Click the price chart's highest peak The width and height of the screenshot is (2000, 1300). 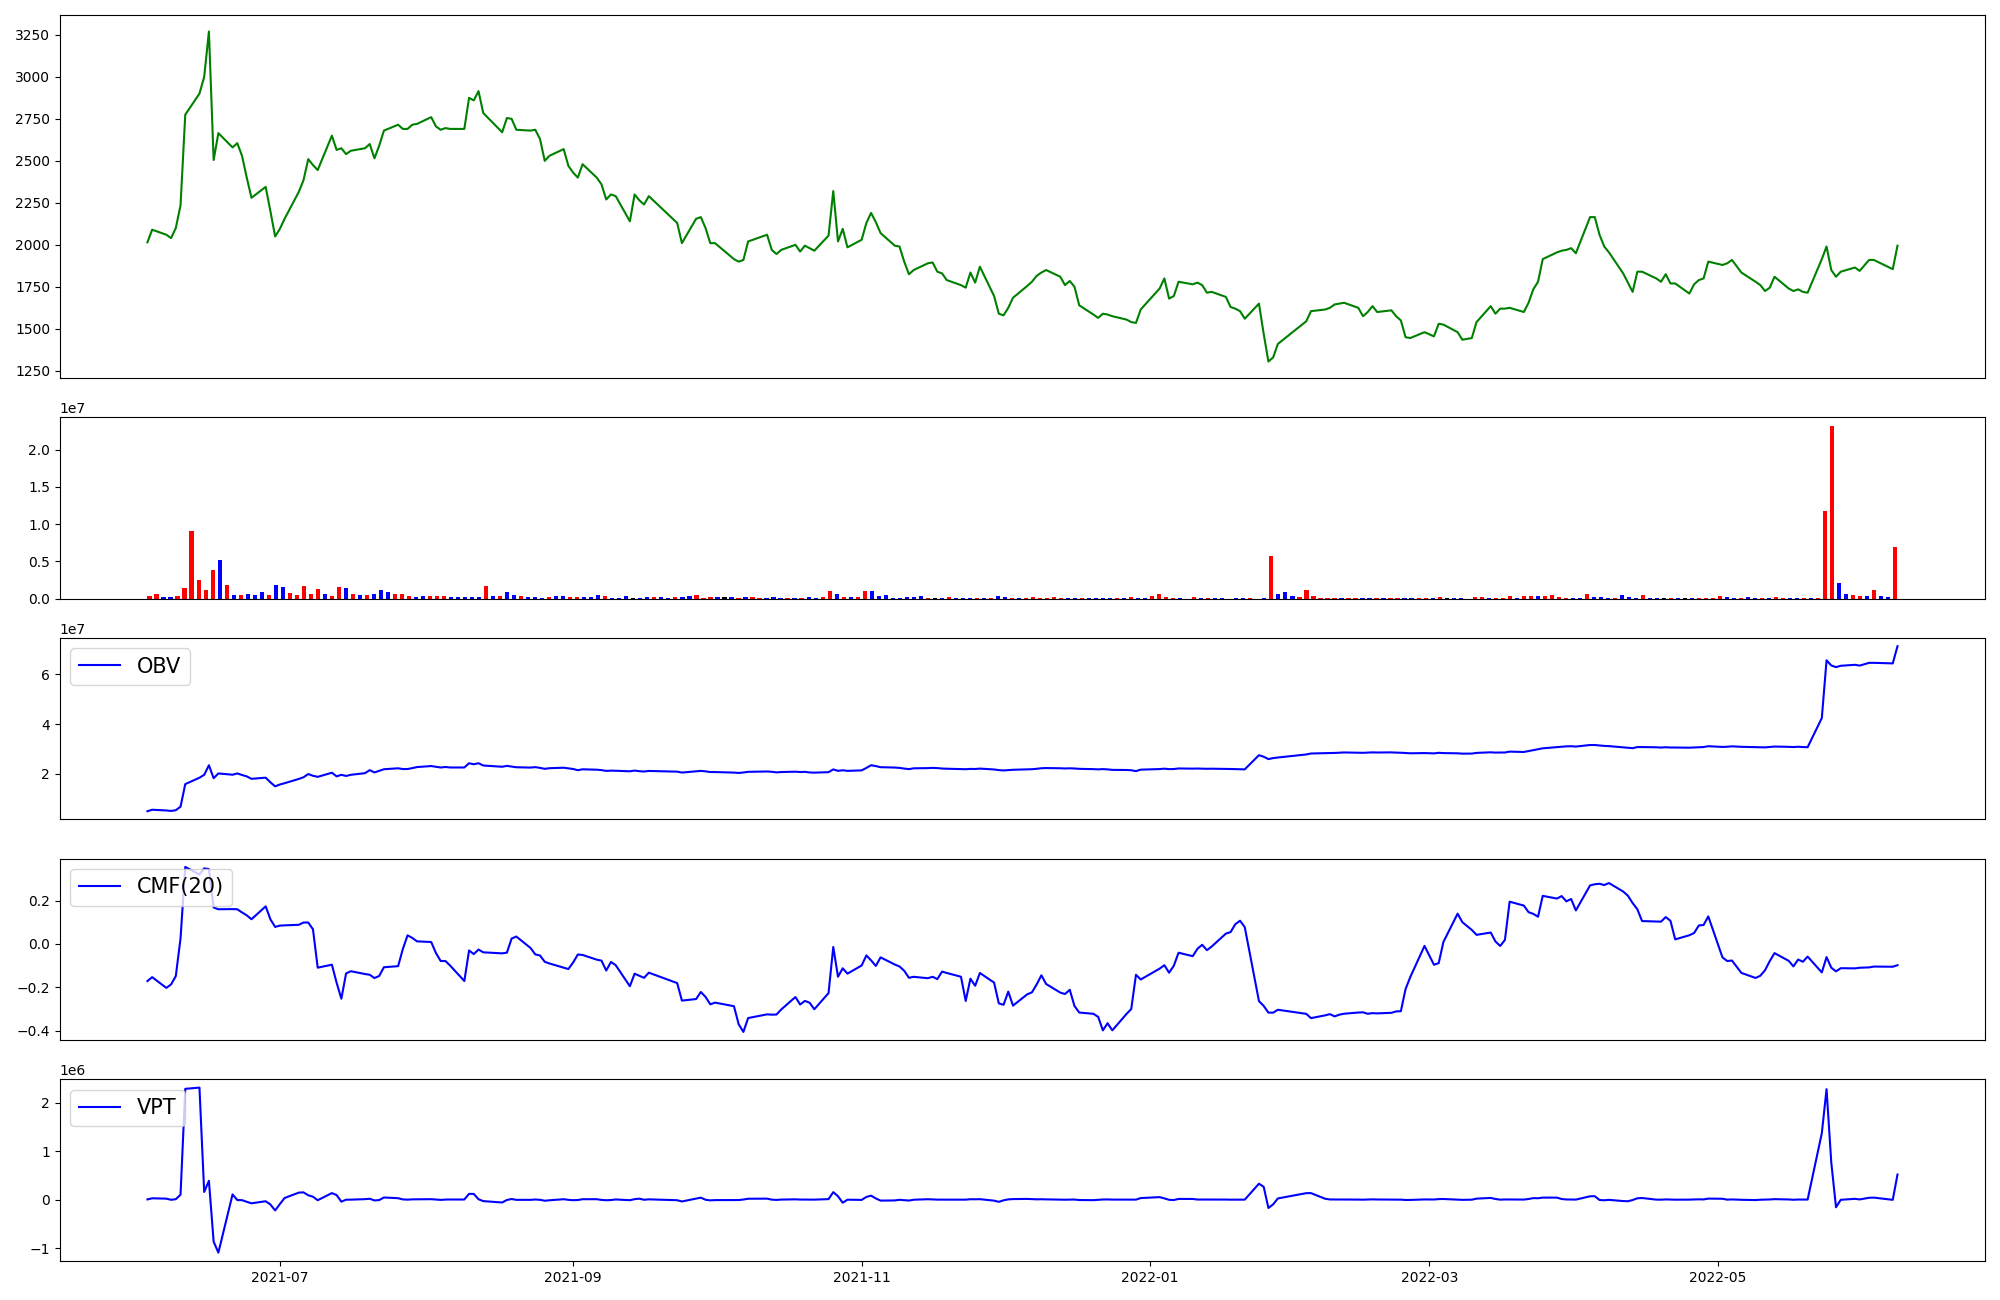[x=208, y=32]
